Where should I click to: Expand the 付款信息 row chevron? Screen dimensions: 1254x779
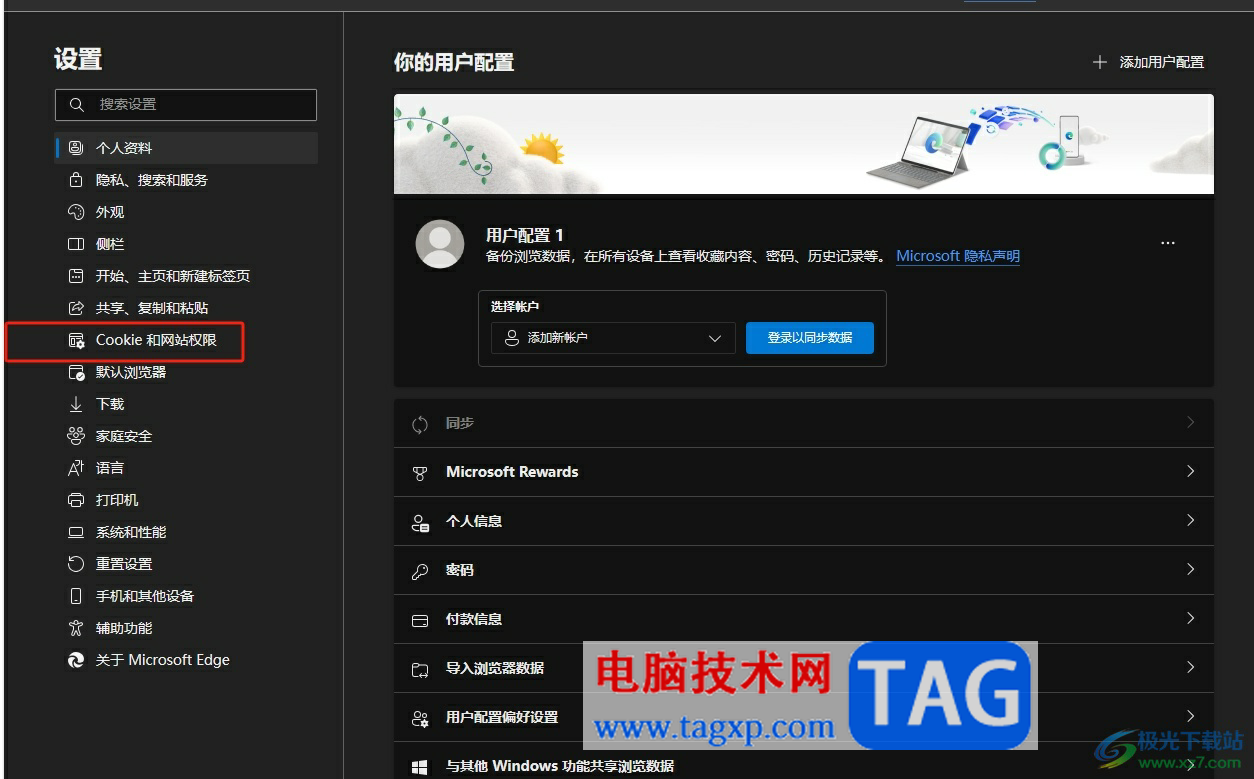pos(1190,618)
